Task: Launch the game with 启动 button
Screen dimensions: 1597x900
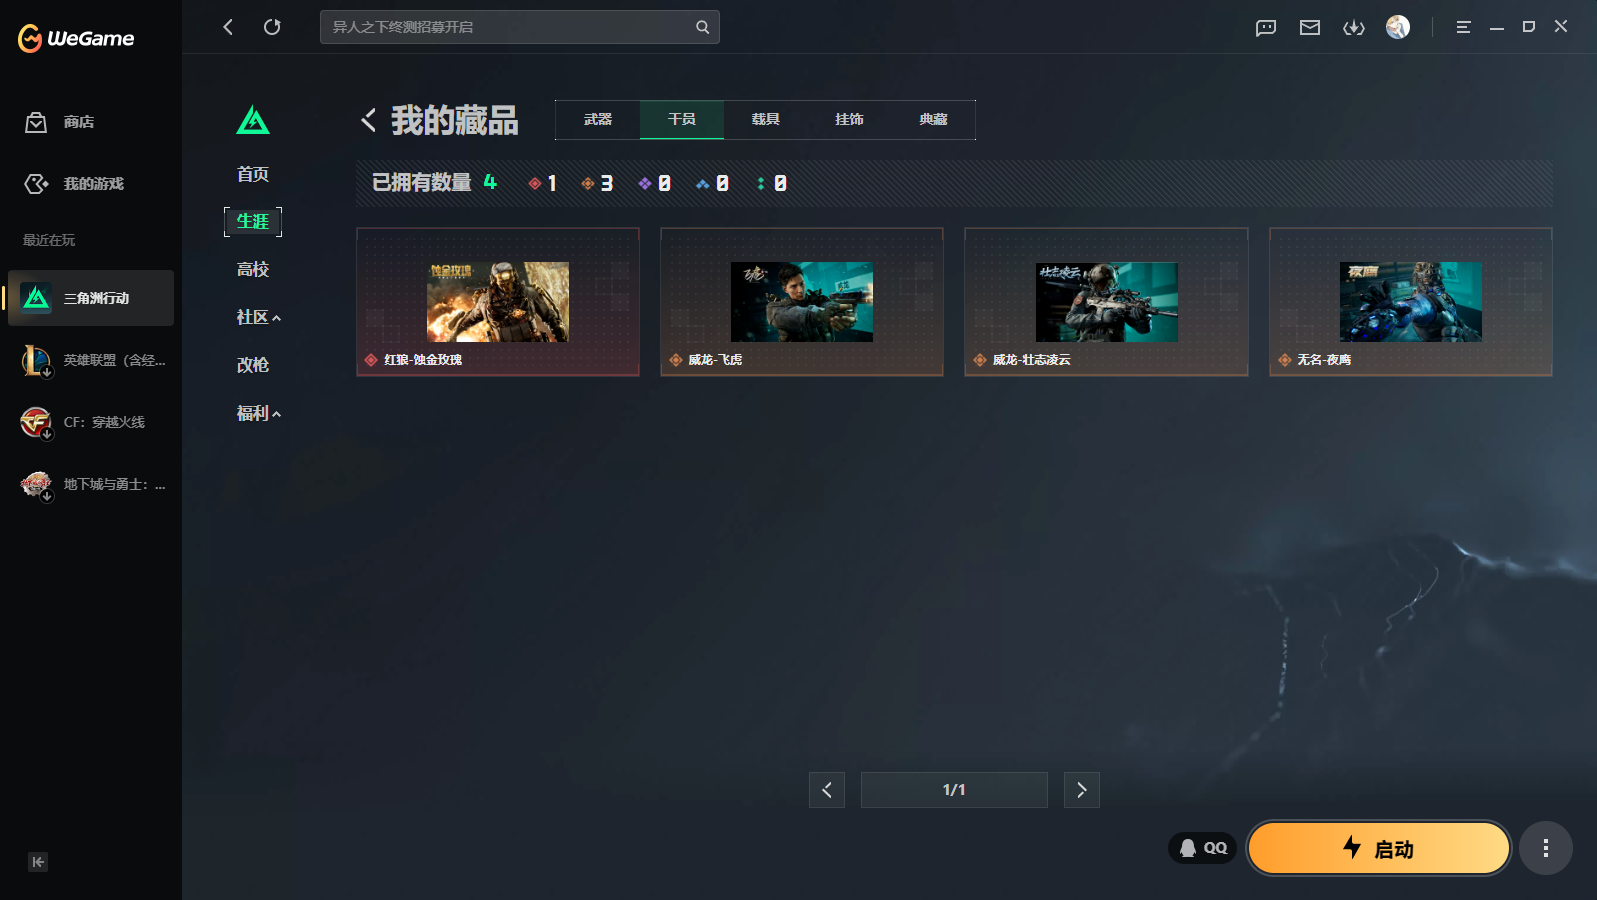Action: (x=1379, y=848)
